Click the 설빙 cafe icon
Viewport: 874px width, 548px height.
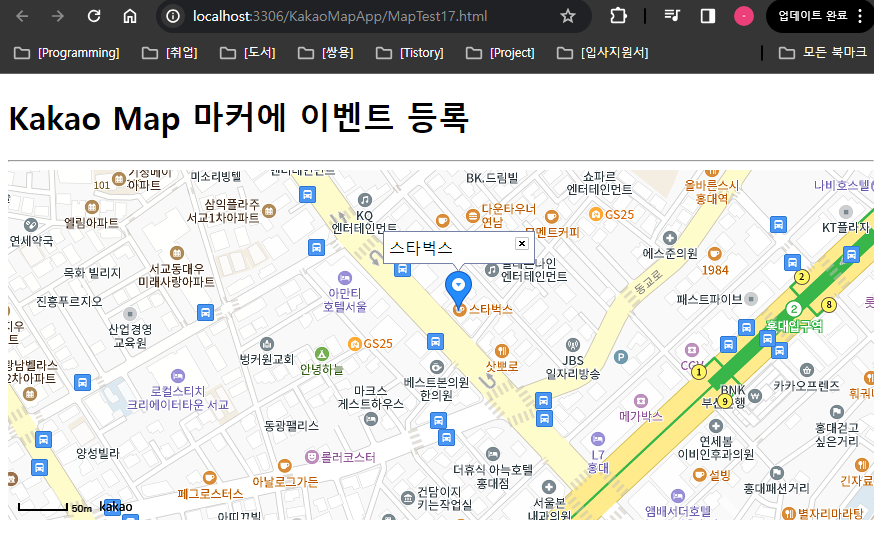pyautogui.click(x=700, y=475)
